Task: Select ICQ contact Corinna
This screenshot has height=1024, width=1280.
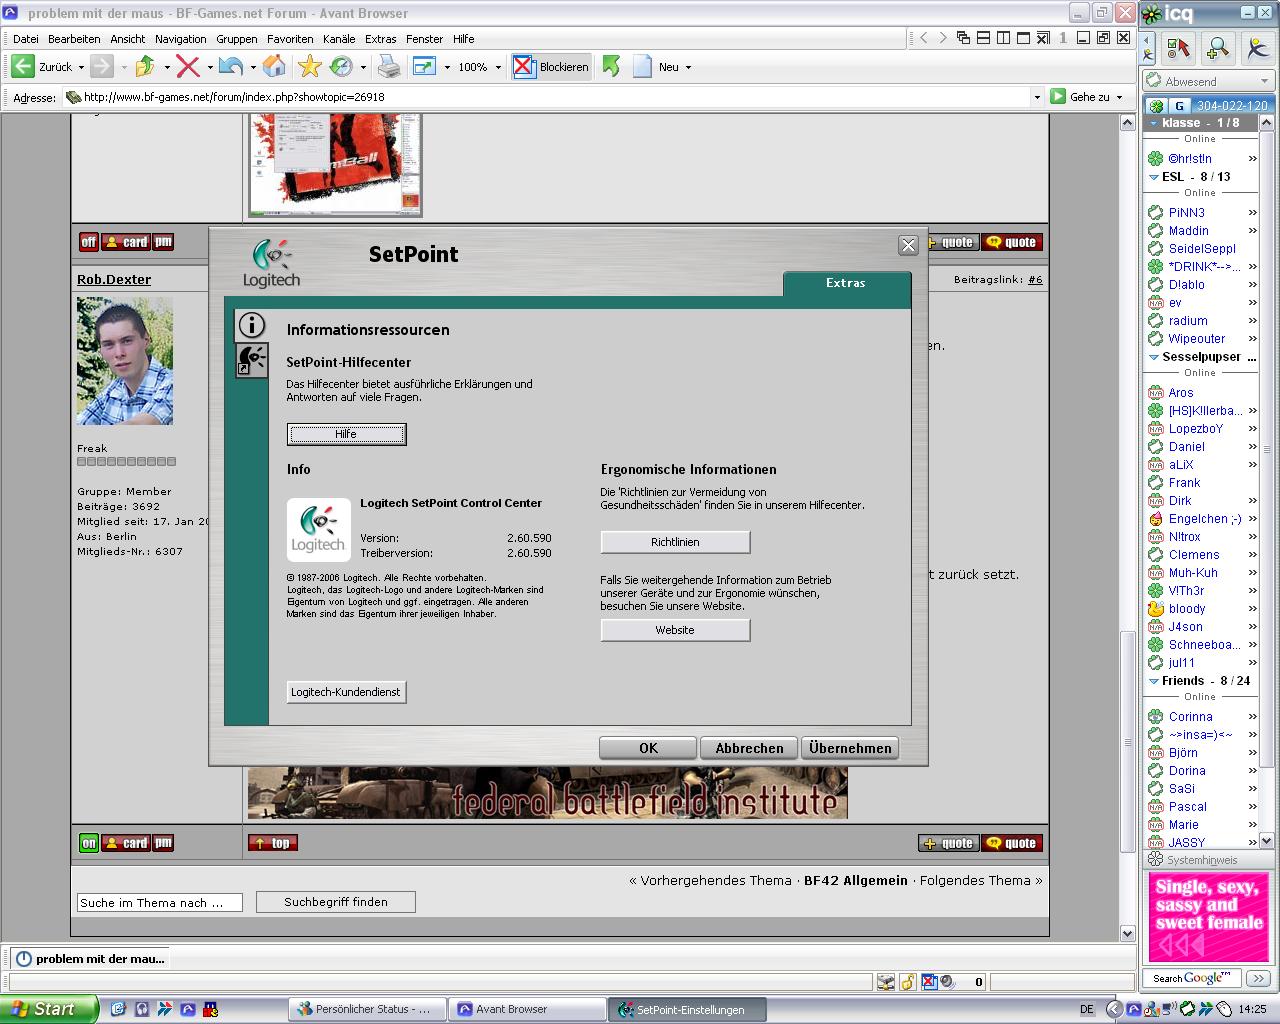Action: 1190,717
